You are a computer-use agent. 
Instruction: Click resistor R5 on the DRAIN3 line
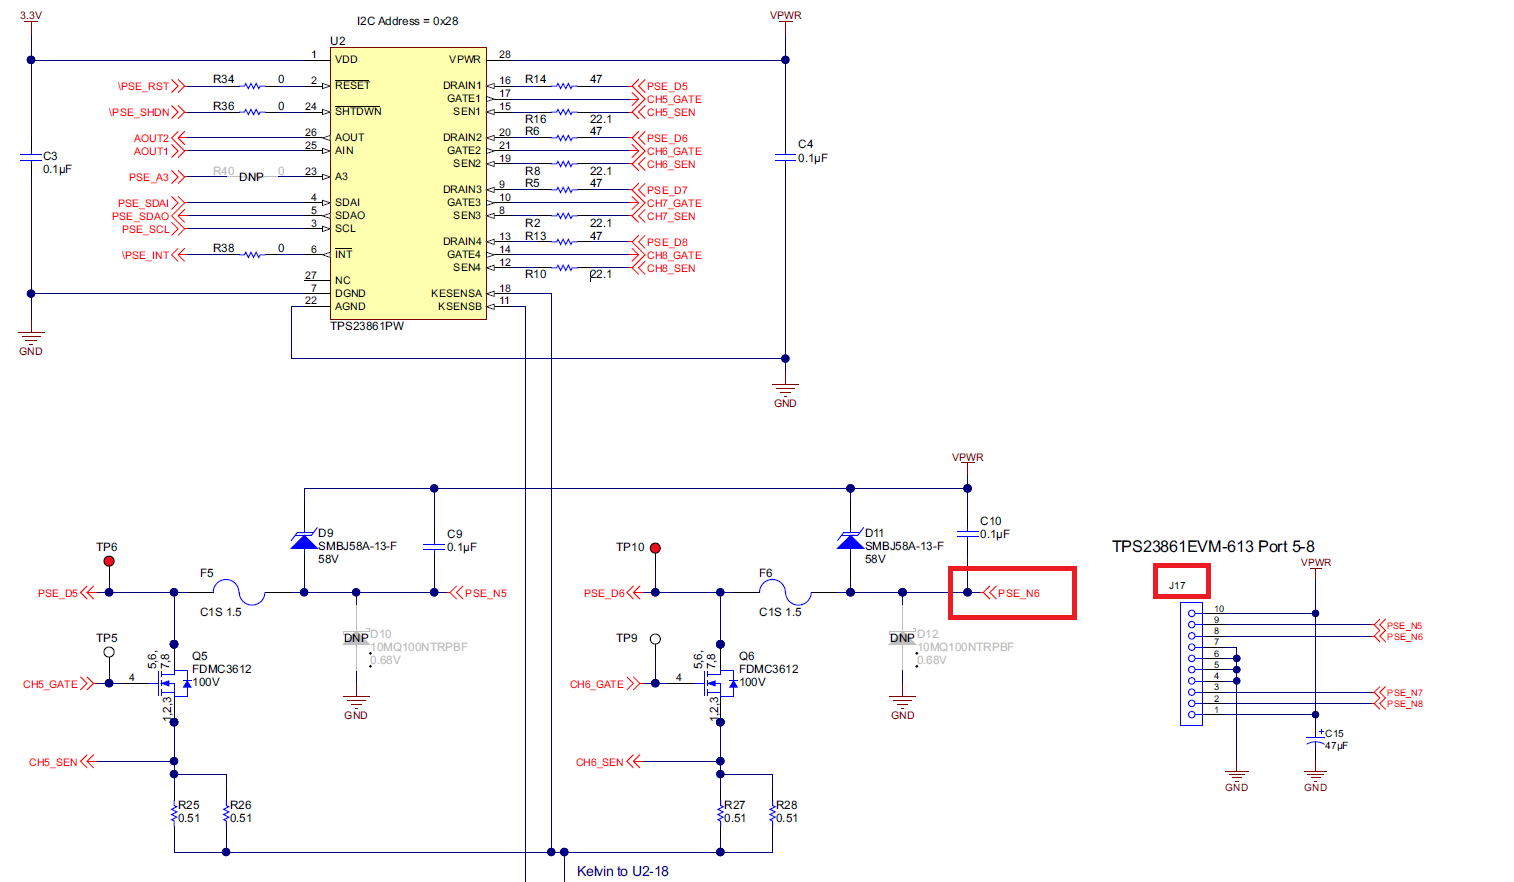pyautogui.click(x=565, y=190)
